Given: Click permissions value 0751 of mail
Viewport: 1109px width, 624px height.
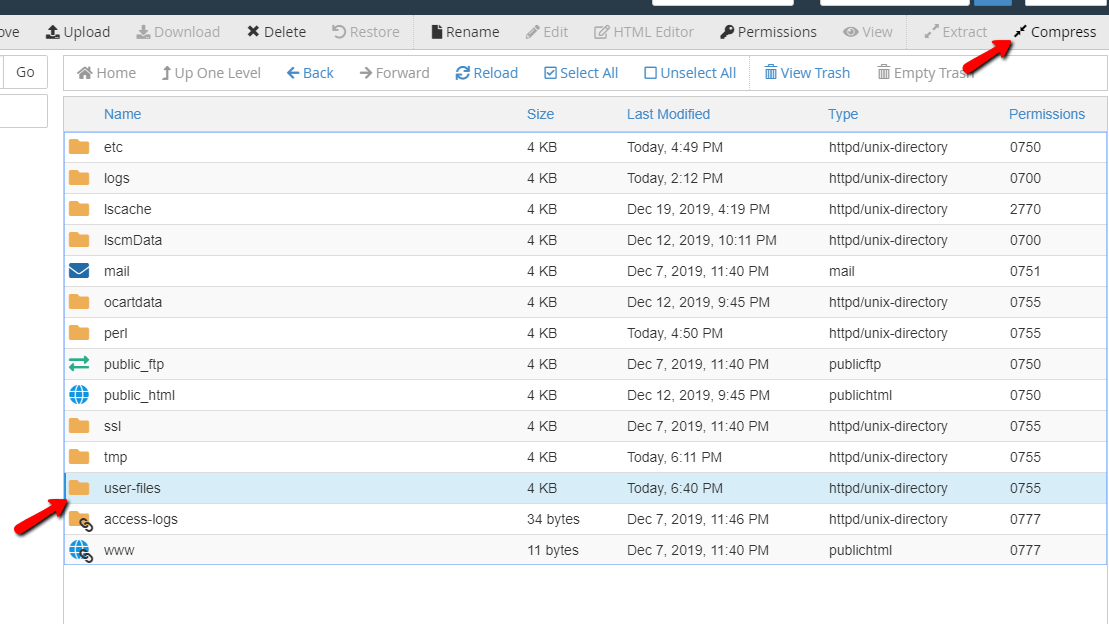Looking at the screenshot, I should tap(1025, 271).
